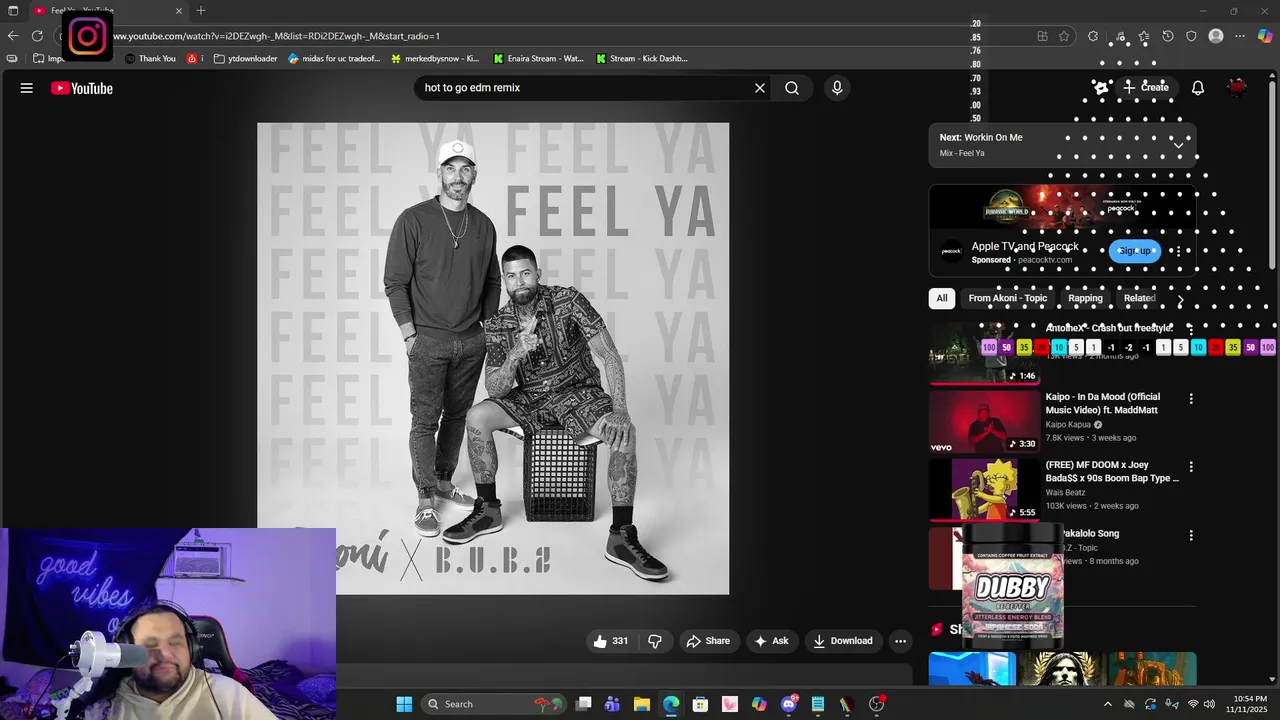Open a new browser tab
The width and height of the screenshot is (1280, 720).
(201, 10)
